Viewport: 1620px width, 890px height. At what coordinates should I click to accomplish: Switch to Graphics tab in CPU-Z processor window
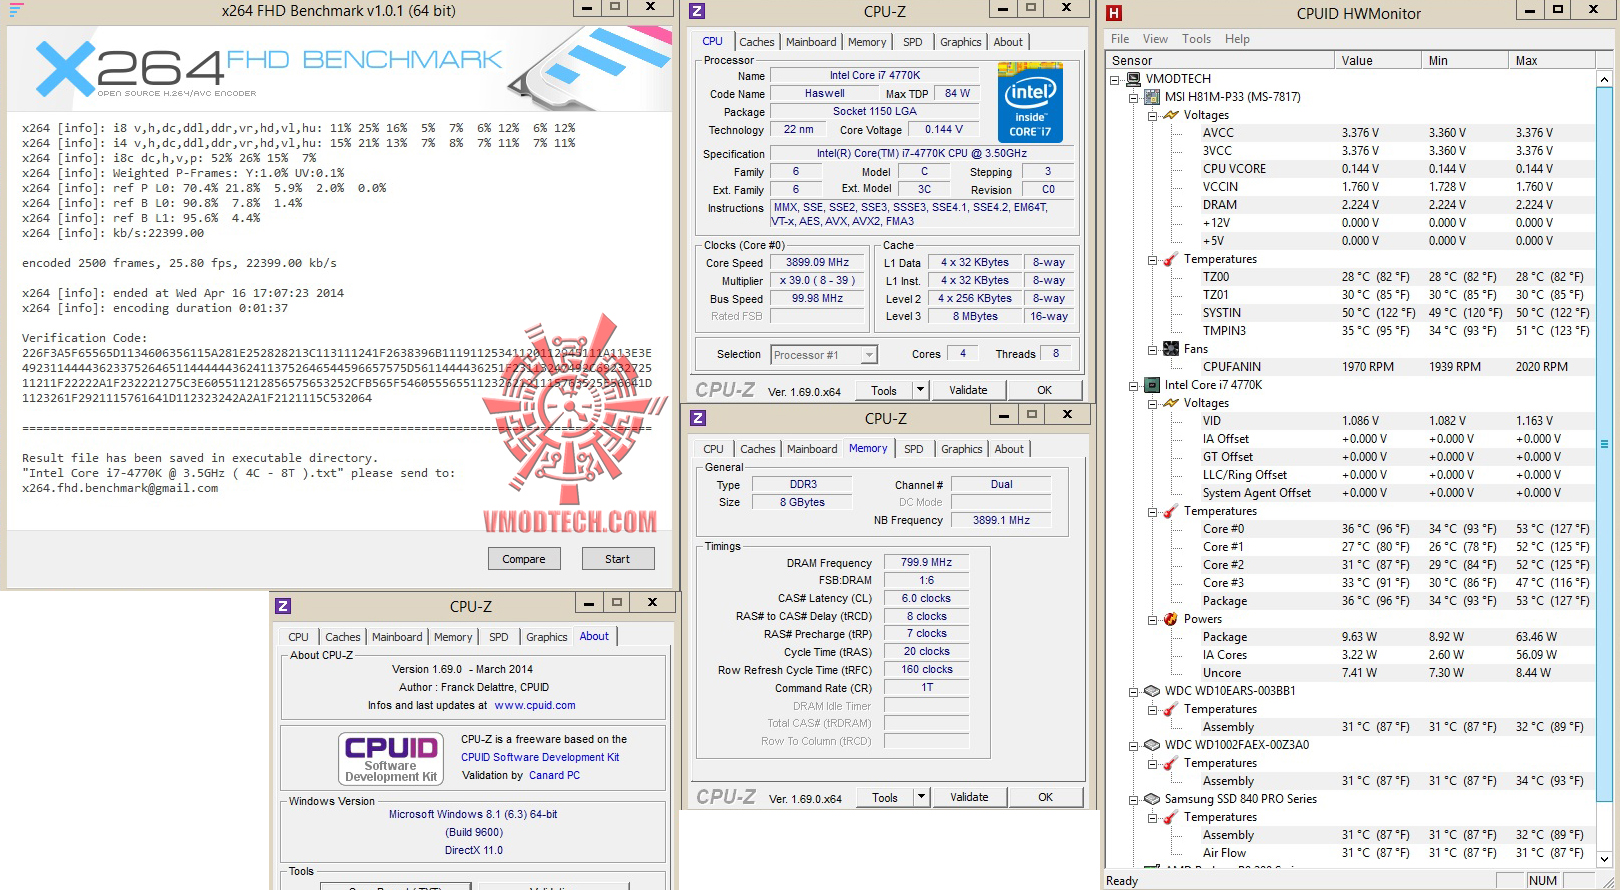point(960,42)
